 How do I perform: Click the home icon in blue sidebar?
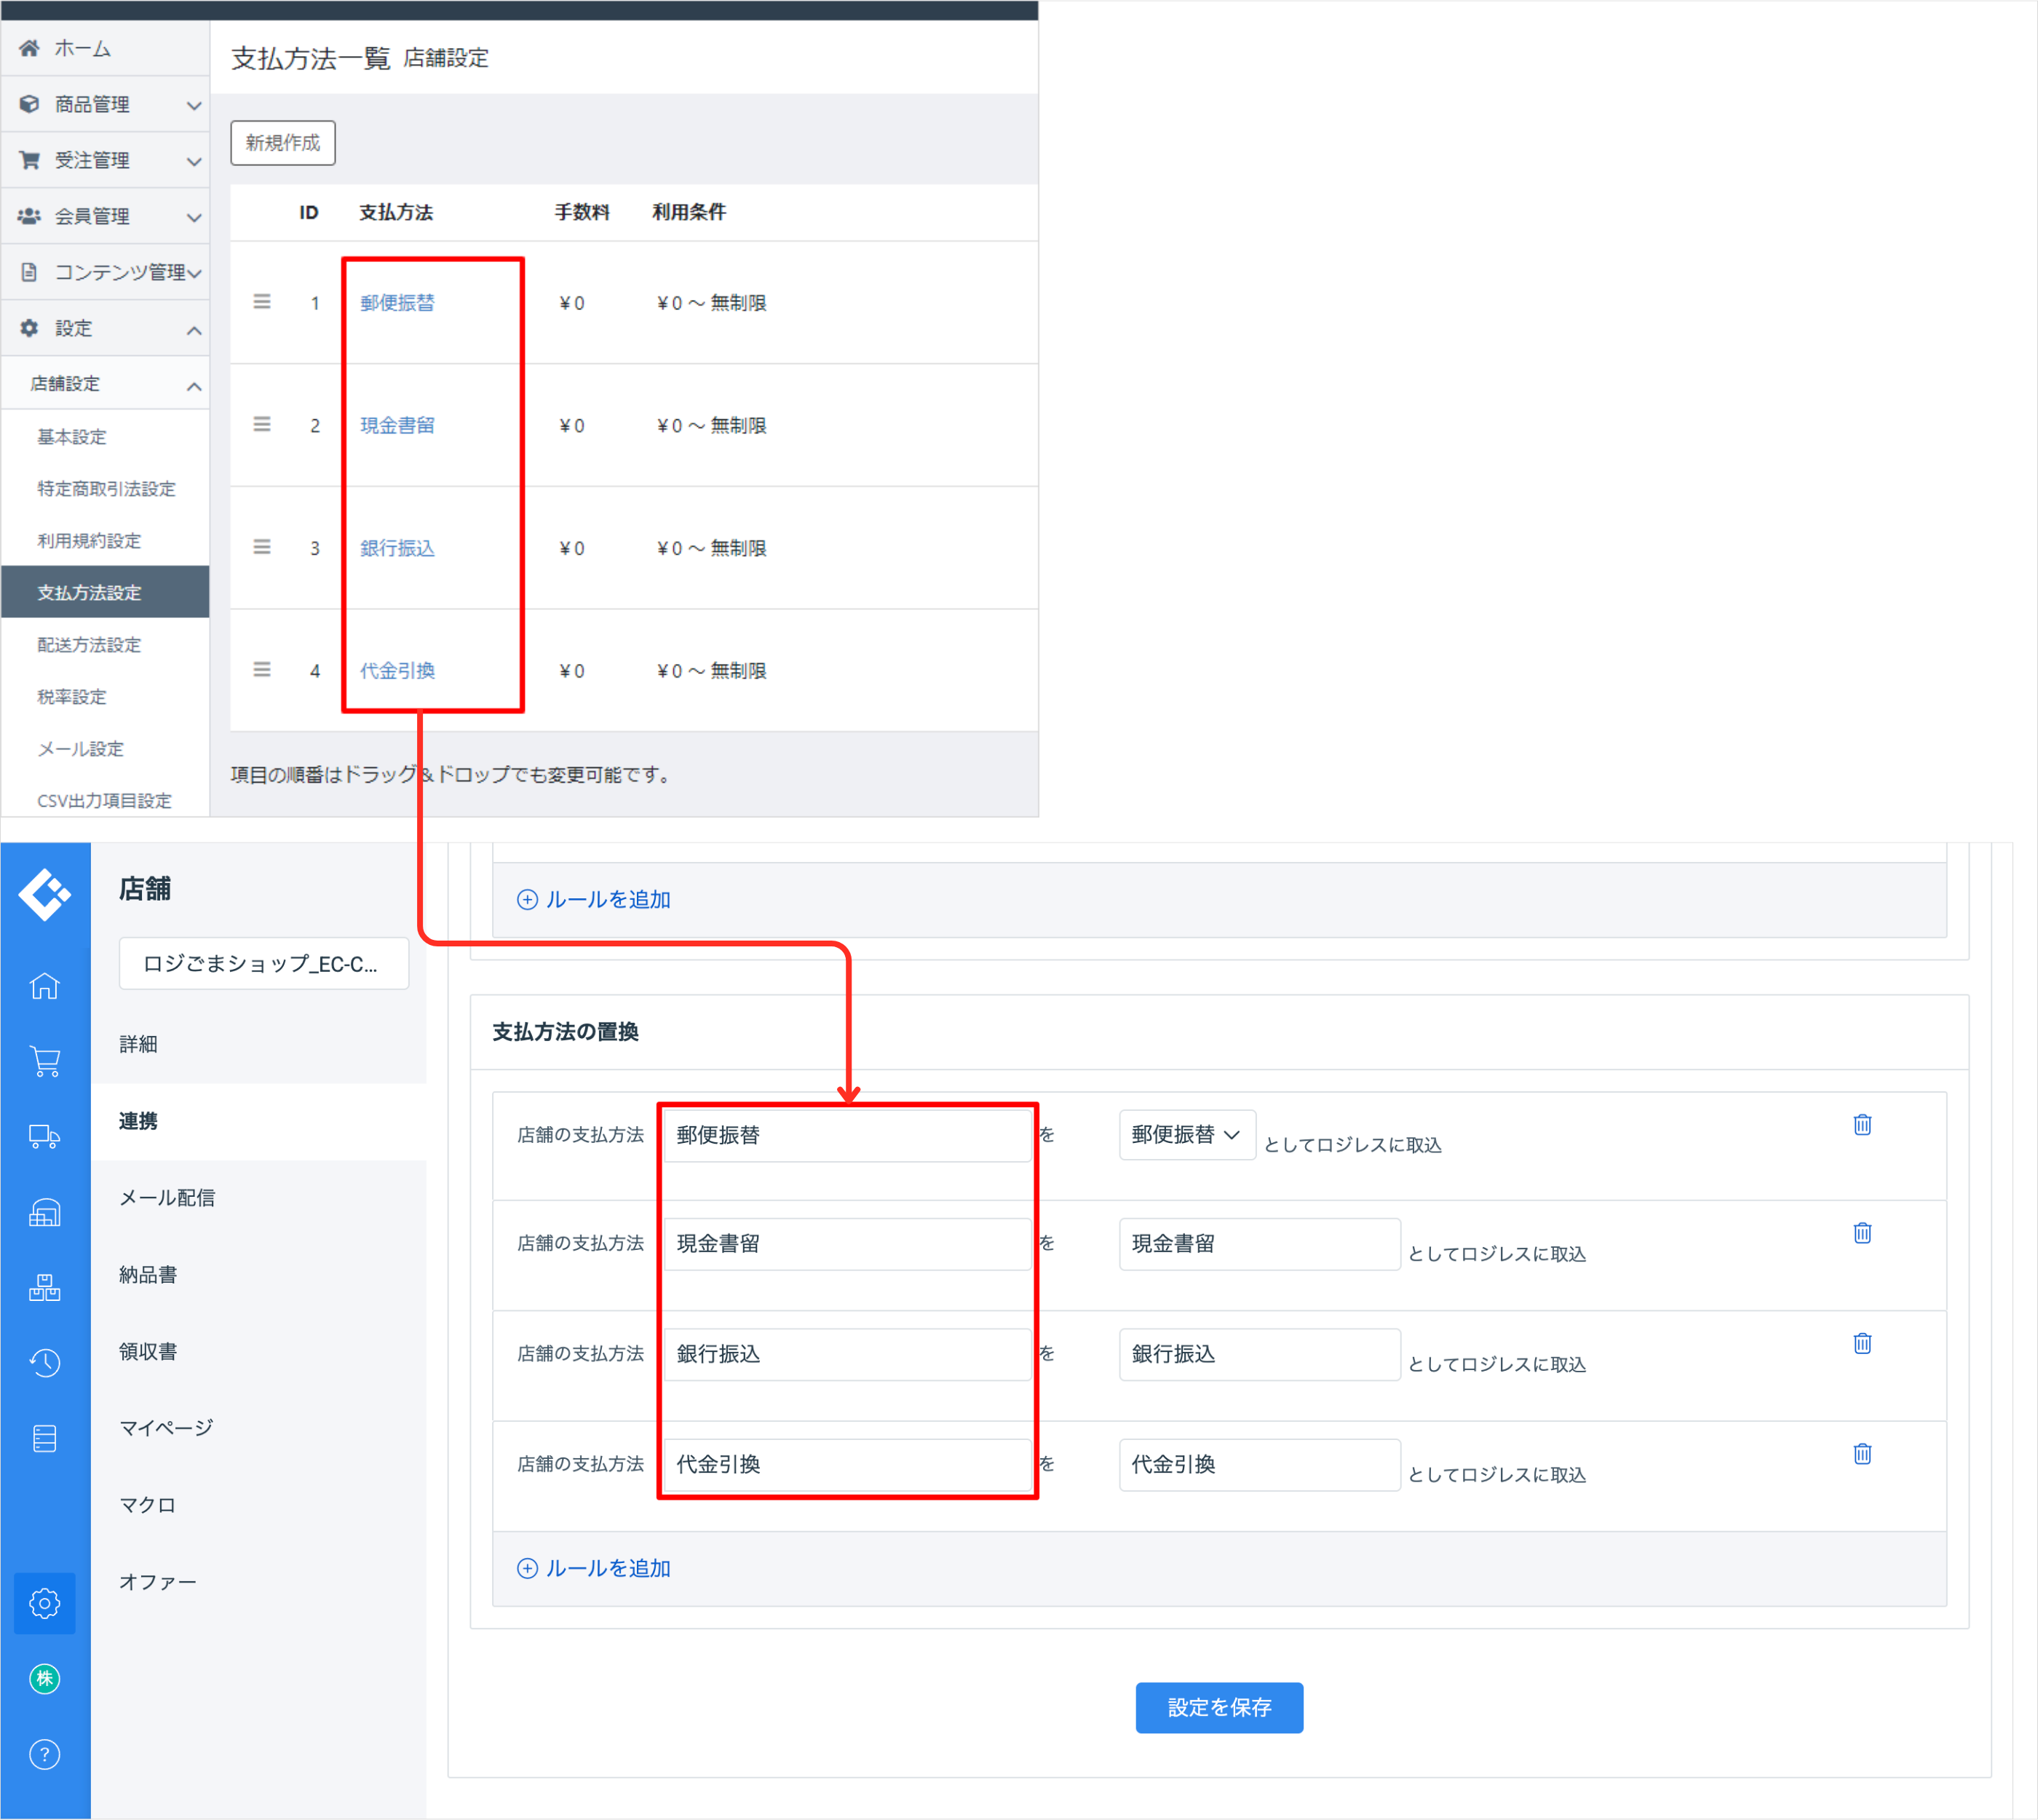pos(44,986)
